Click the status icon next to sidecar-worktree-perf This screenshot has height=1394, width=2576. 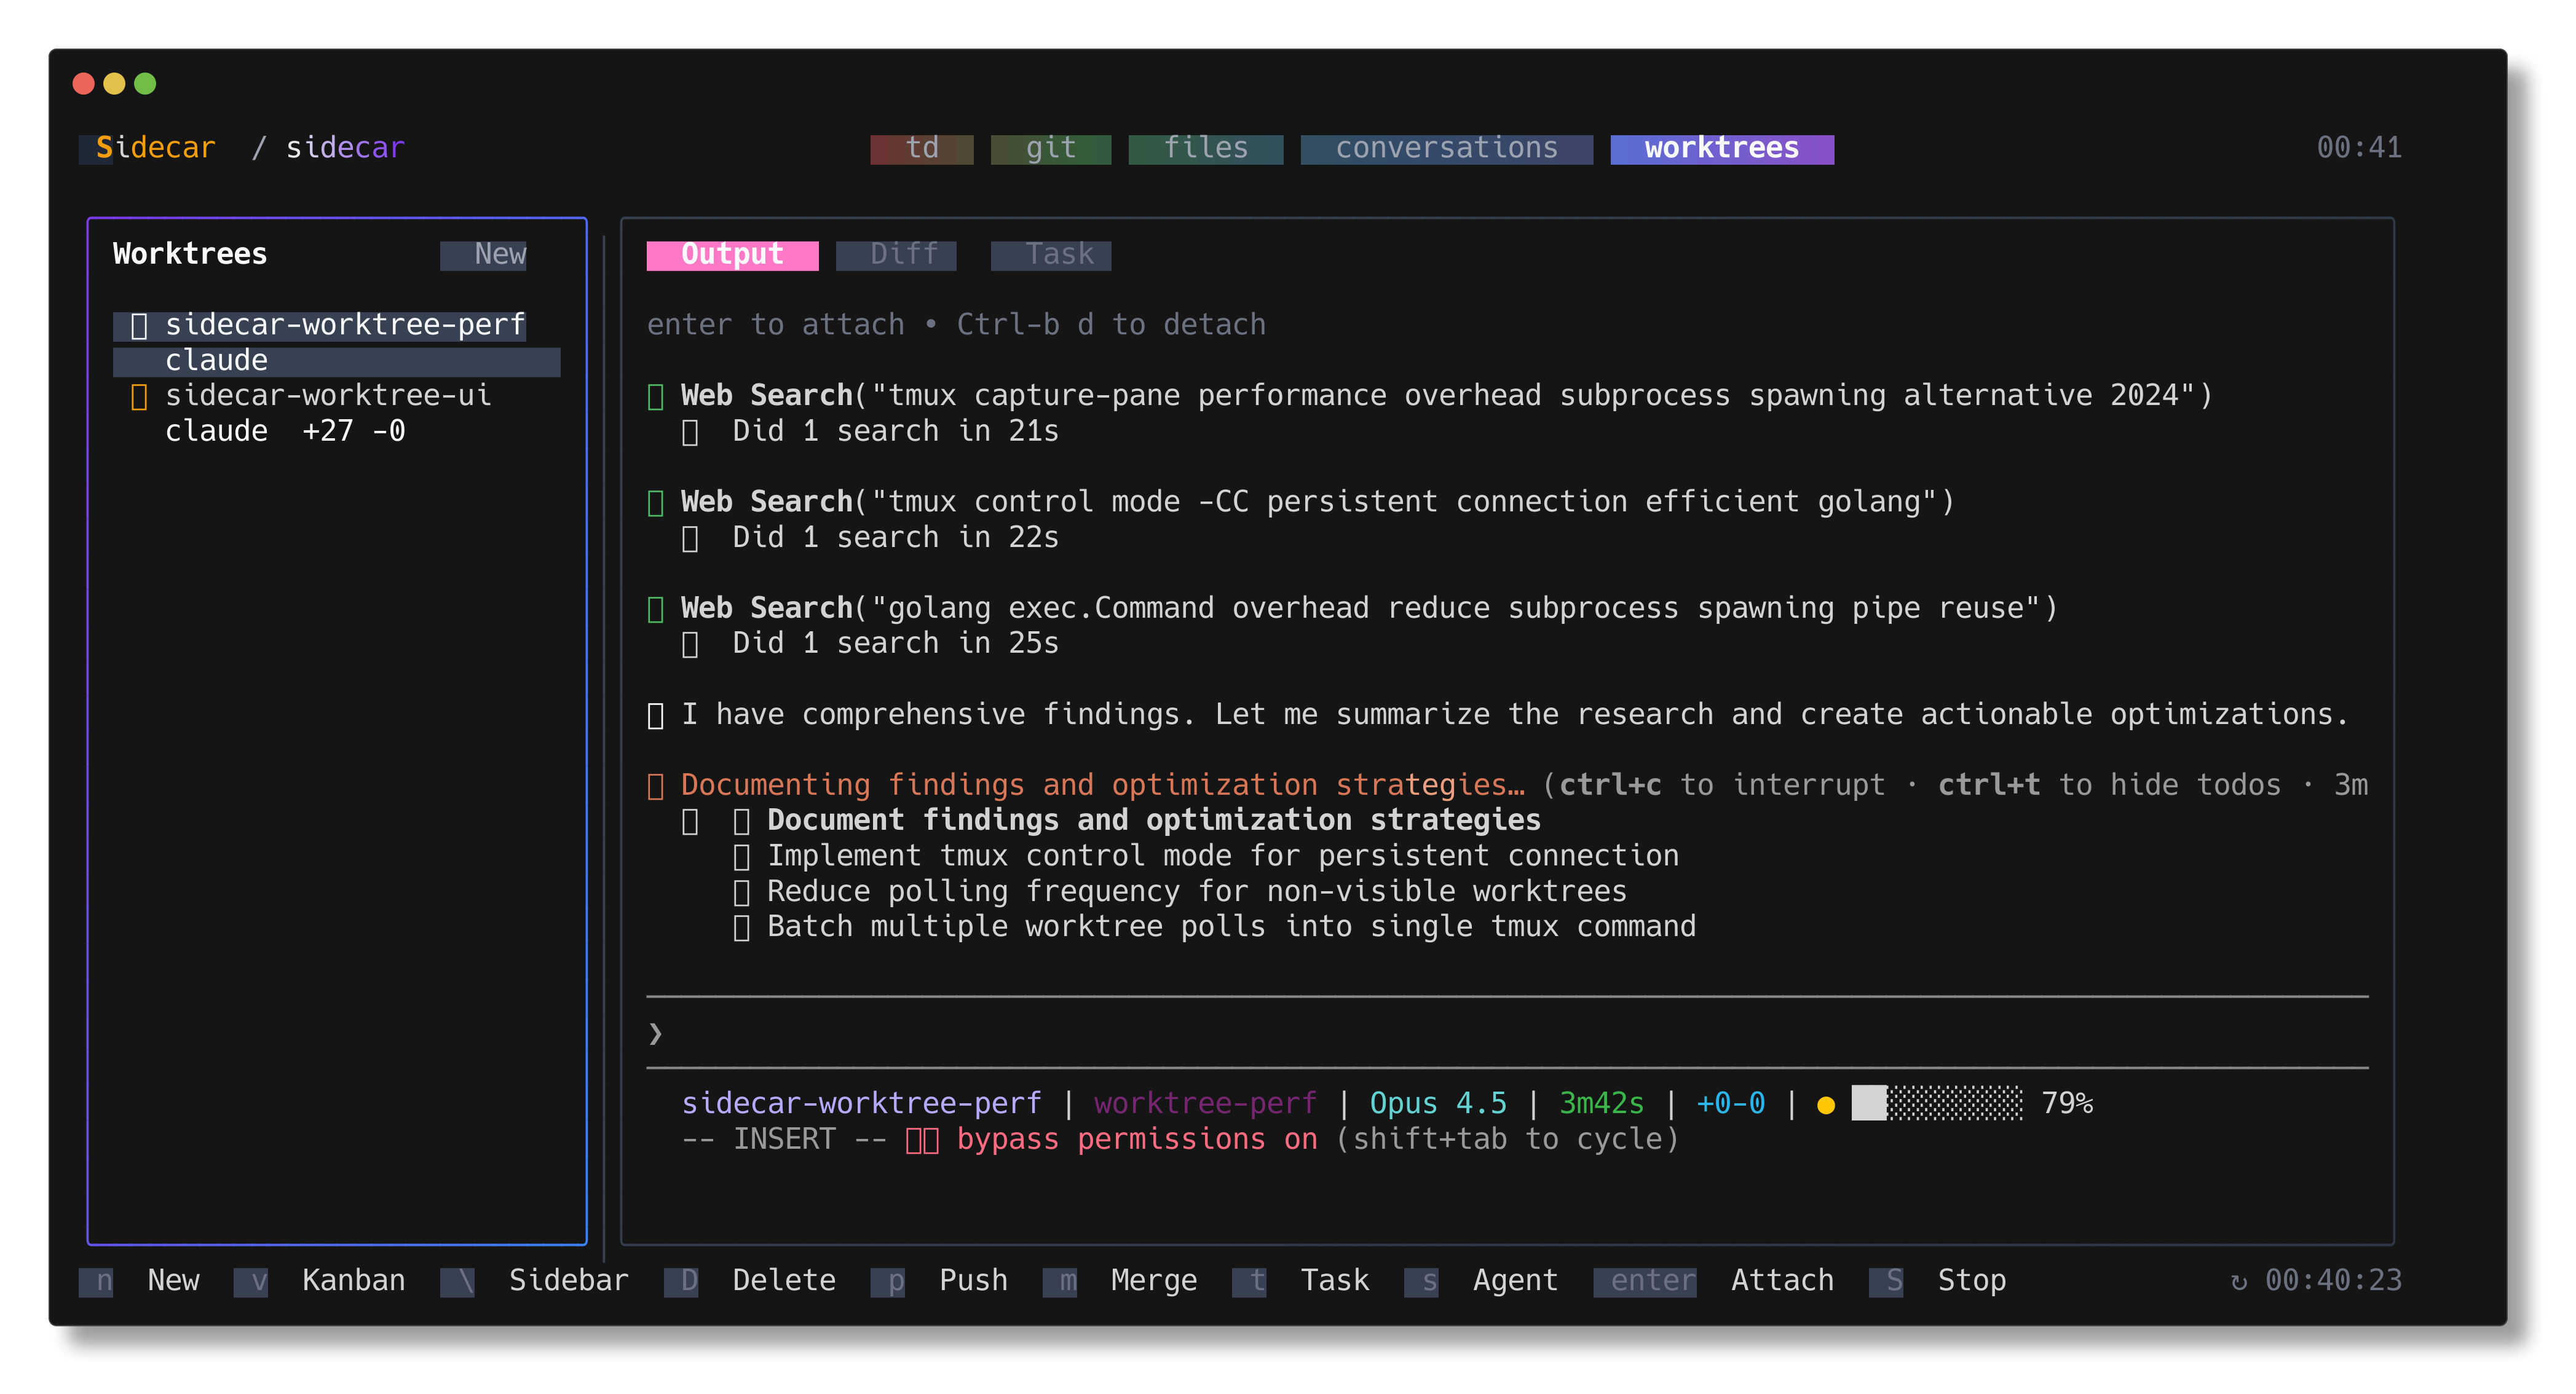(139, 324)
